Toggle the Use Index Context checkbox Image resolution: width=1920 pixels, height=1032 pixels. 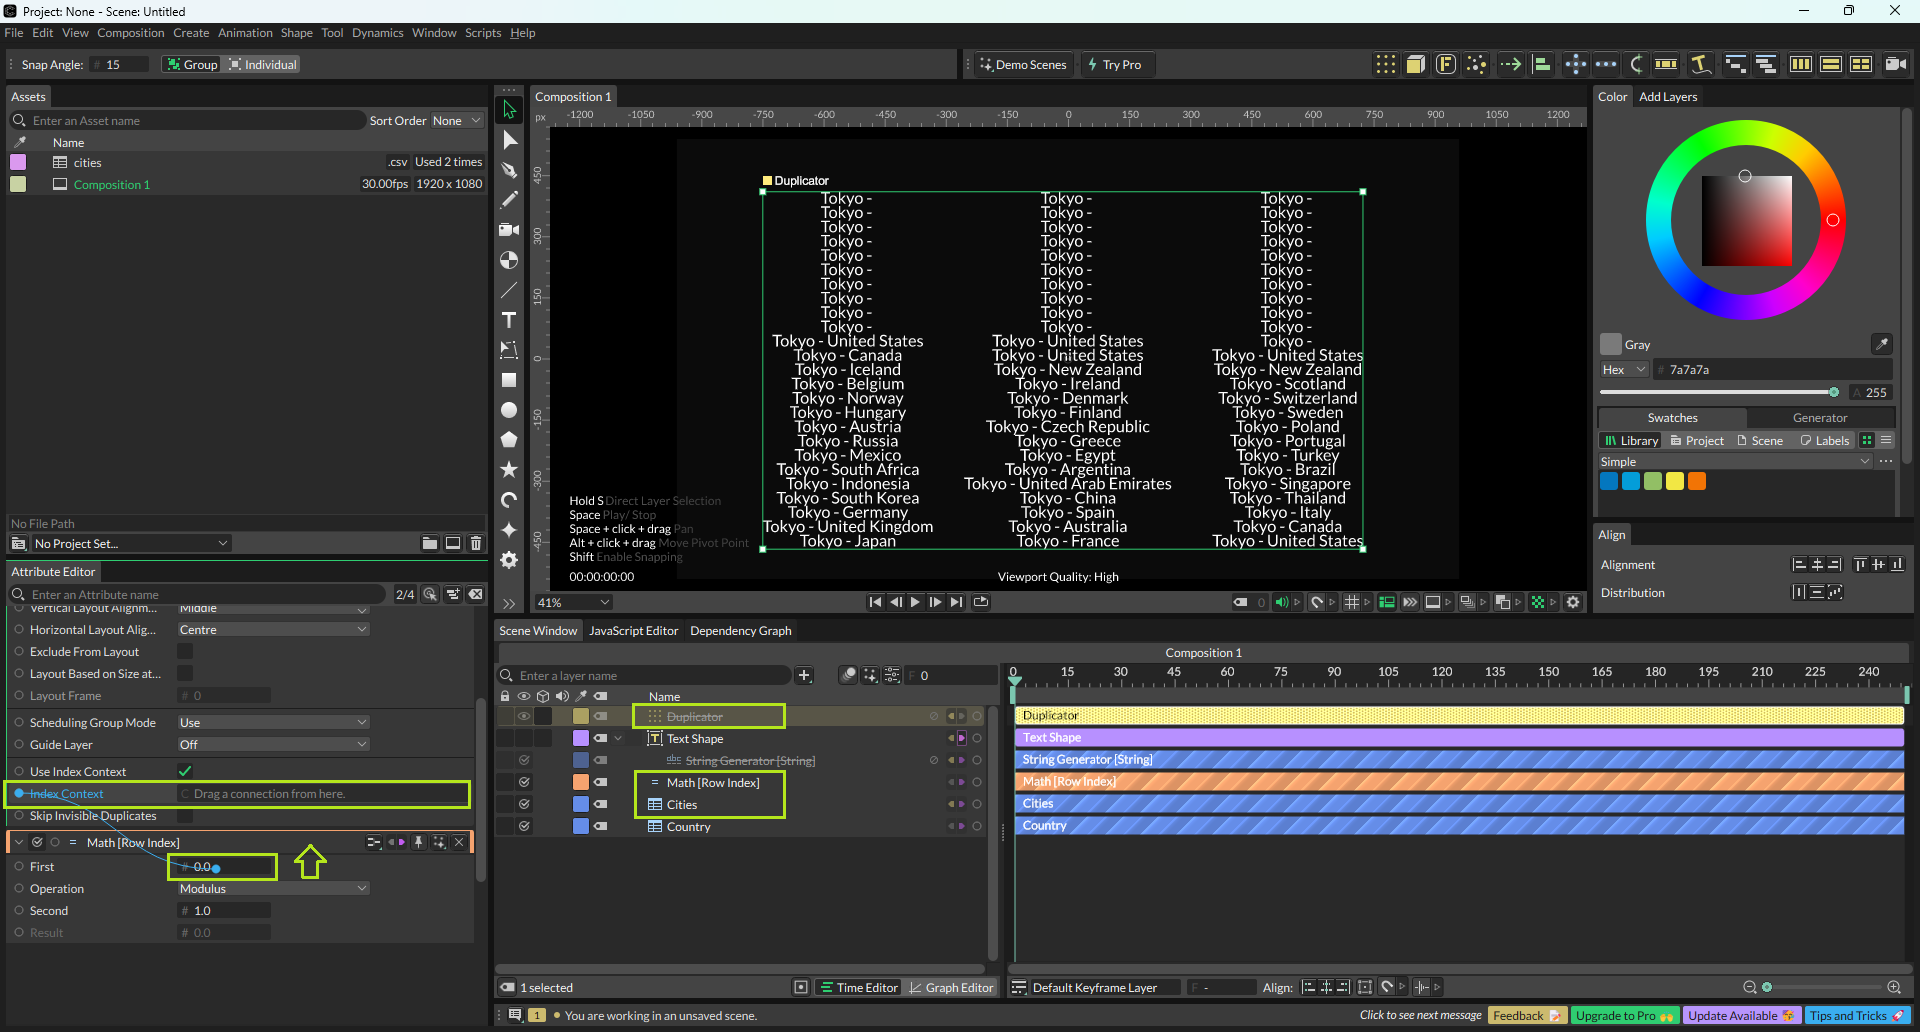pyautogui.click(x=185, y=771)
